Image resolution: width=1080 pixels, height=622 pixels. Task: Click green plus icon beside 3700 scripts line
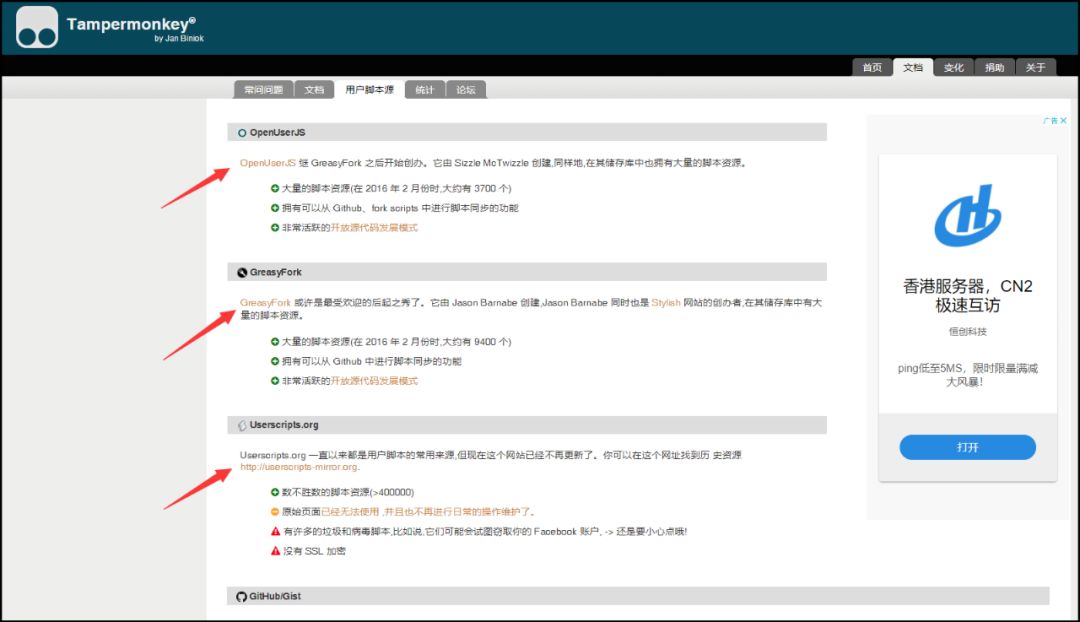click(275, 188)
